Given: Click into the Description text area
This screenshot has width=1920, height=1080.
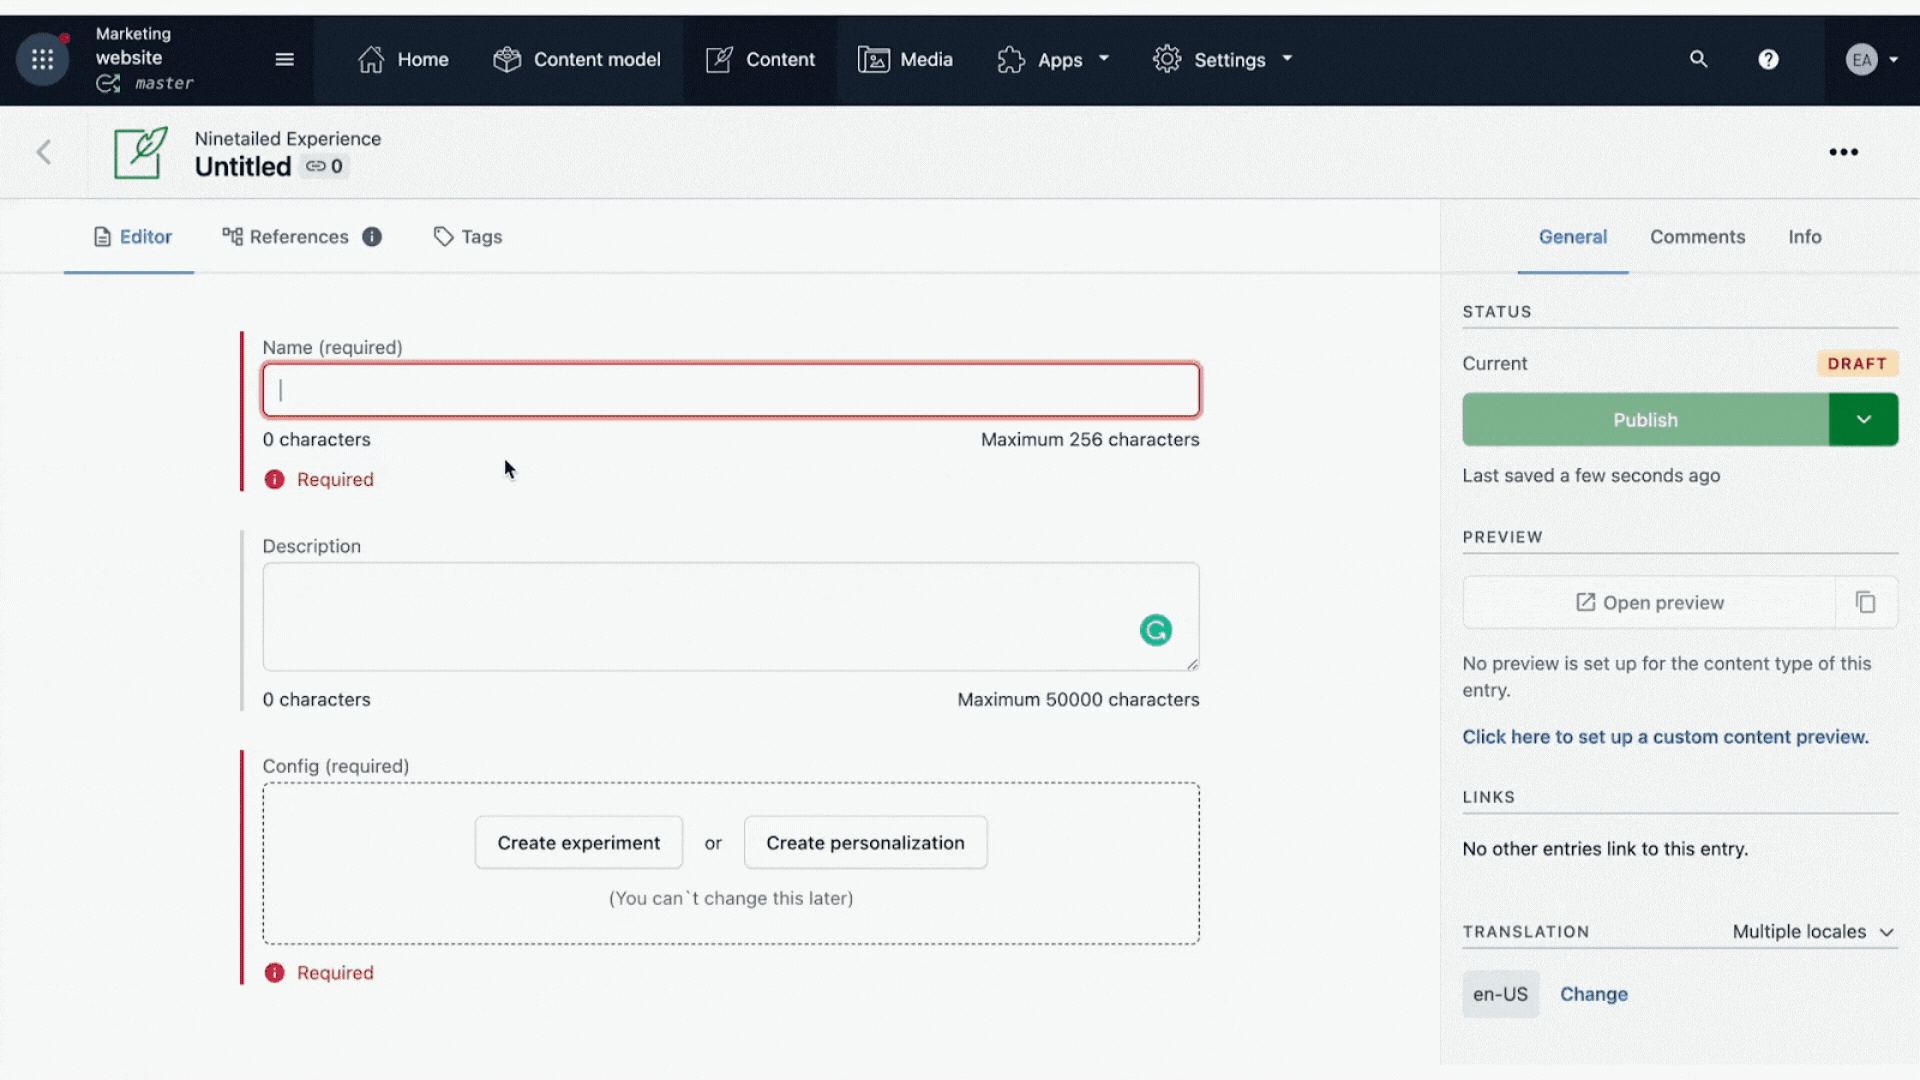Looking at the screenshot, I should pyautogui.click(x=700, y=616).
